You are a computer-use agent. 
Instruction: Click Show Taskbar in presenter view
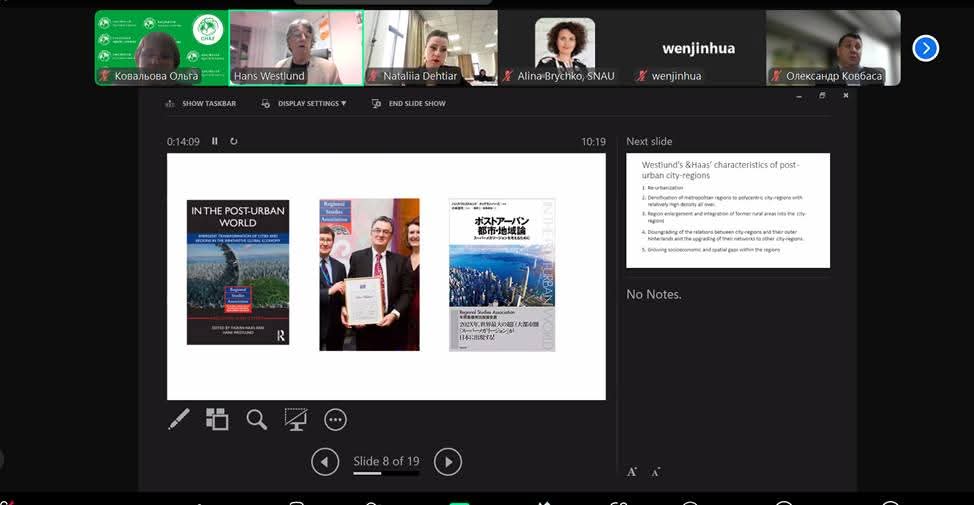201,104
